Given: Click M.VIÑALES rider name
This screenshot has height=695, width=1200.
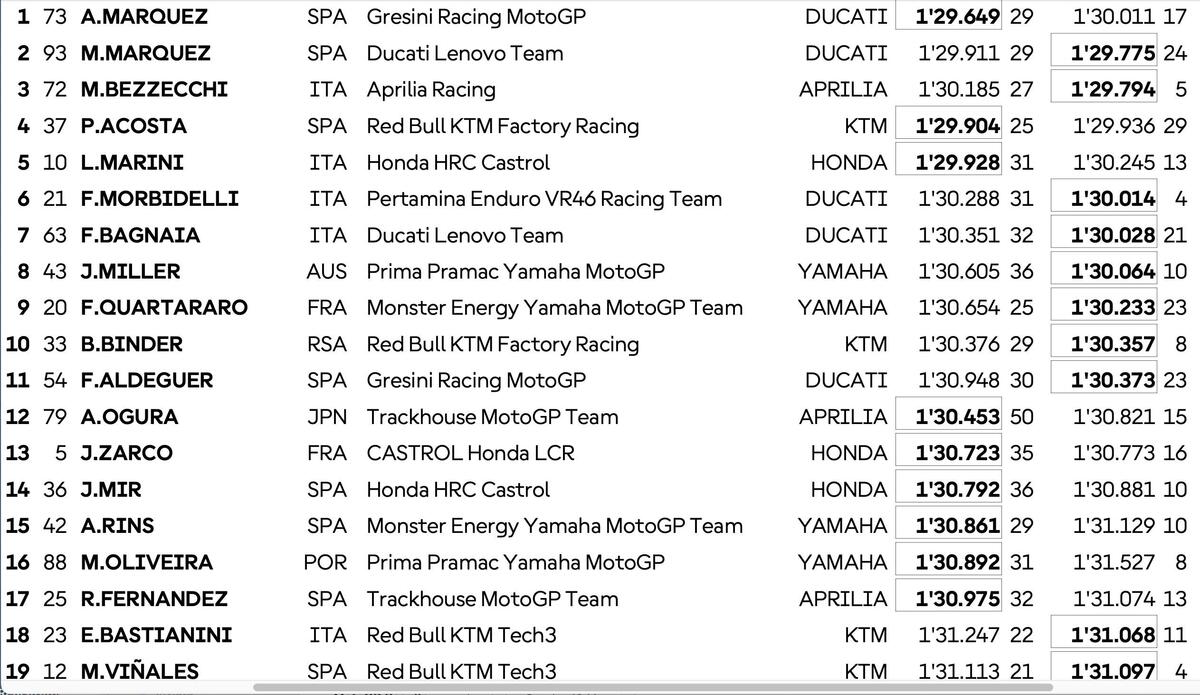Looking at the screenshot, I should coord(139,671).
